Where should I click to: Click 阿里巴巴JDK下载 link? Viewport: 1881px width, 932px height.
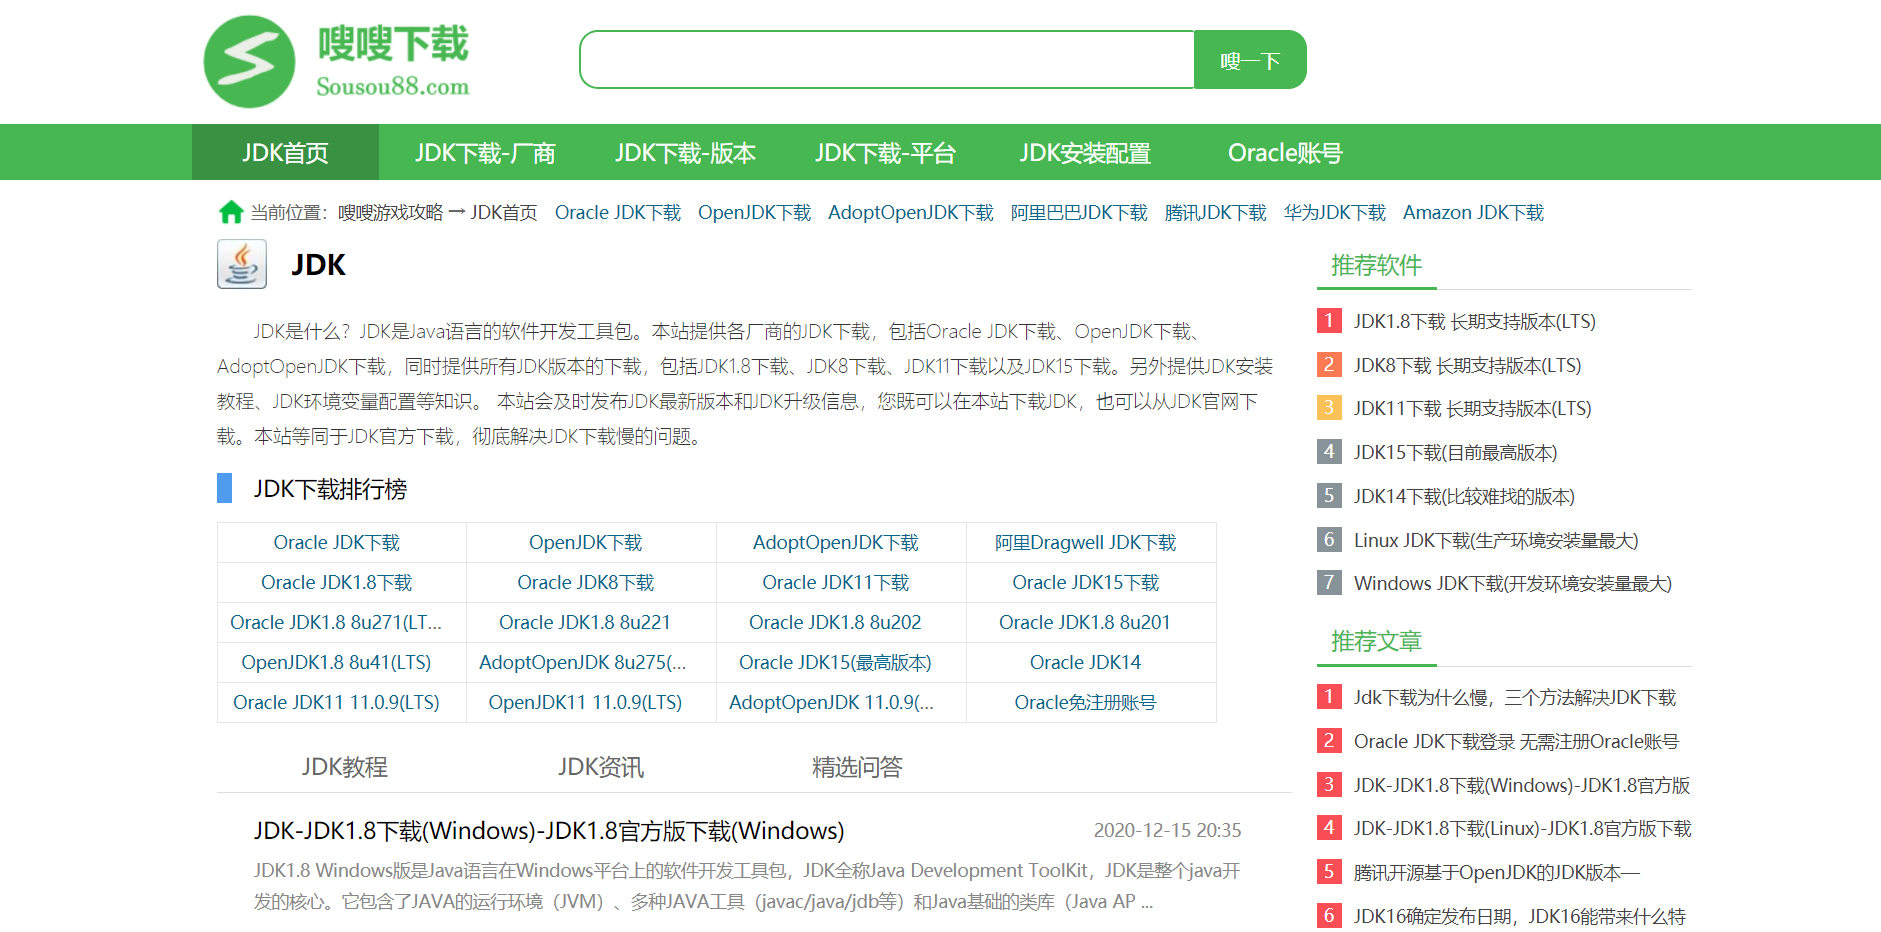1079,213
